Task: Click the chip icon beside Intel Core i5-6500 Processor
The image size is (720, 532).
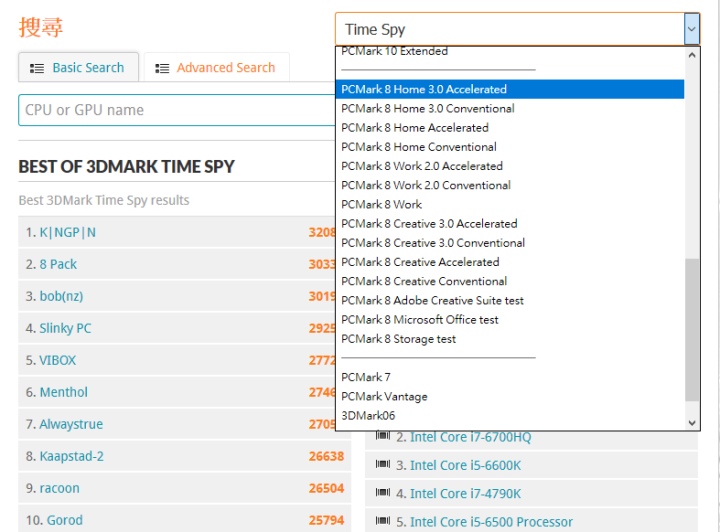Action: tap(382, 521)
